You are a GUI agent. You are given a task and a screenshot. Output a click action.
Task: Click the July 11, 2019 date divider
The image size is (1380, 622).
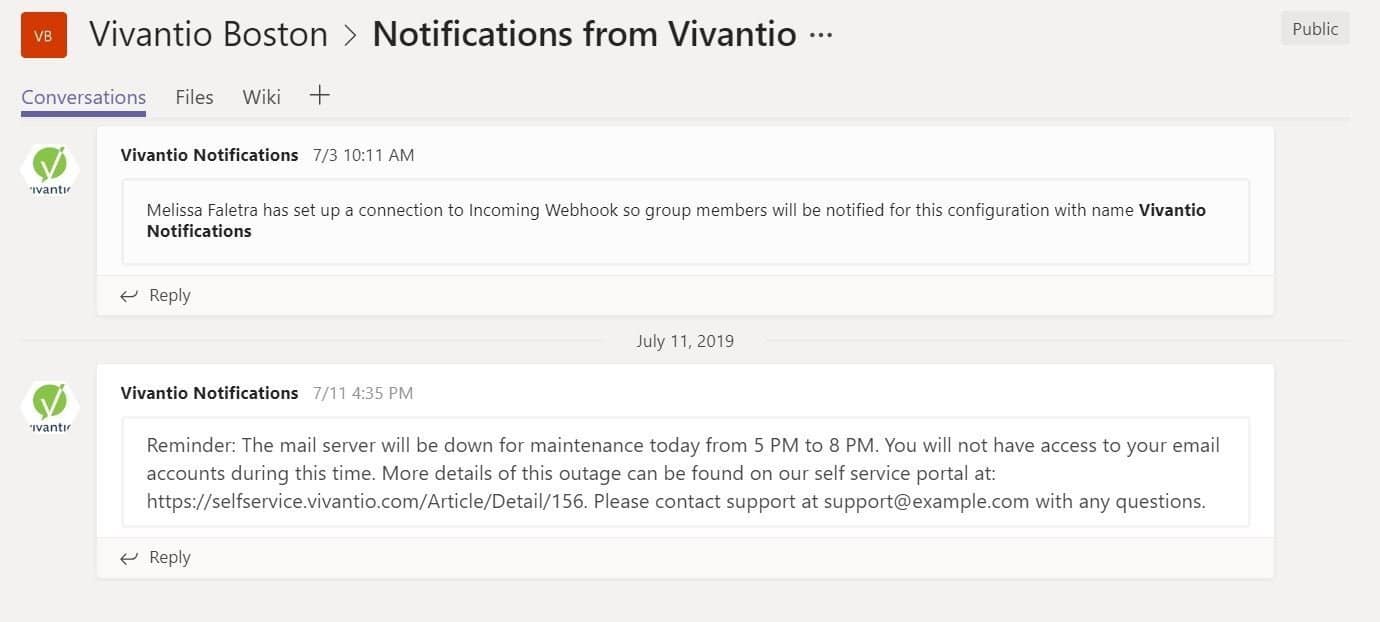[x=686, y=340]
